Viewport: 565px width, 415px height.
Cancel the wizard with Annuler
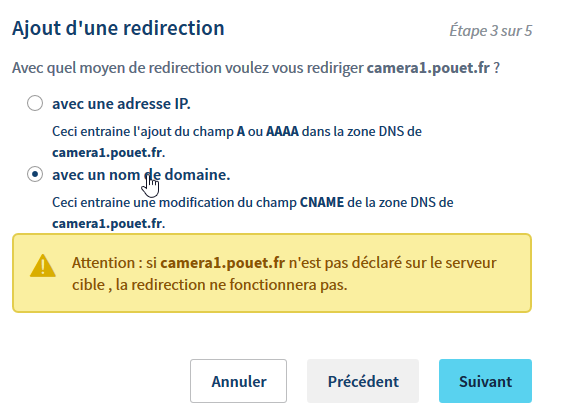pos(239,381)
